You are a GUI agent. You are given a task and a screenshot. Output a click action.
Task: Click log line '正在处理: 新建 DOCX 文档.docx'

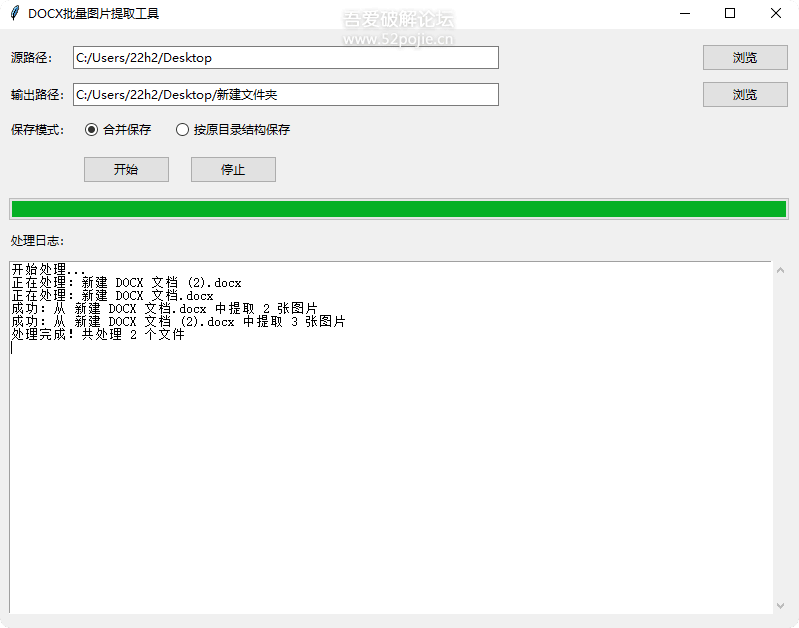113,296
